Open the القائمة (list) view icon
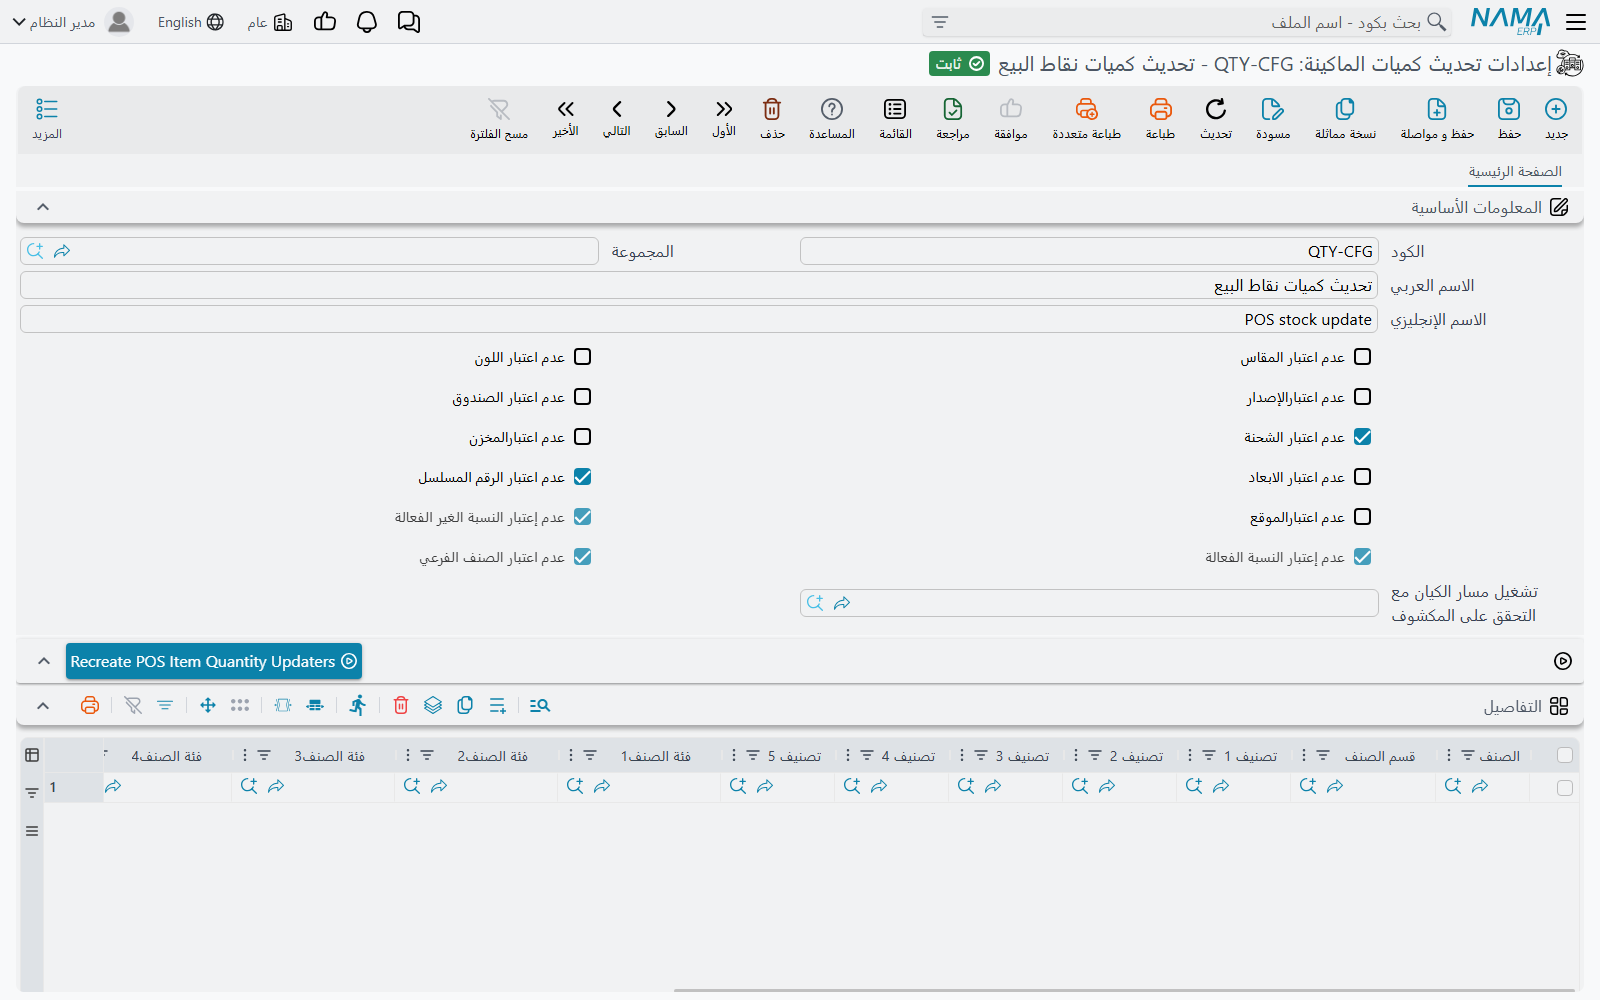 point(895,109)
